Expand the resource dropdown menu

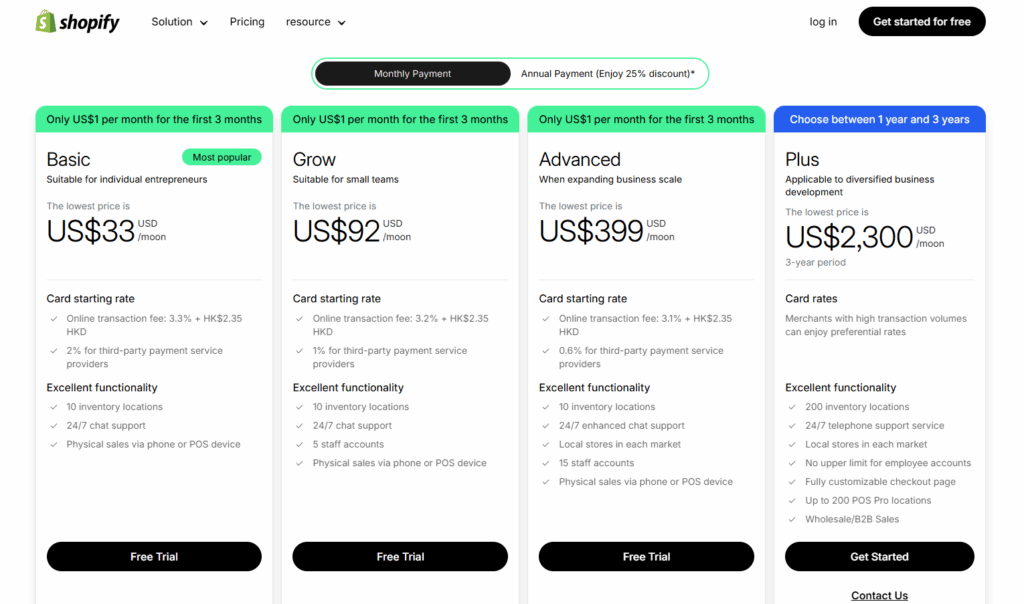315,22
